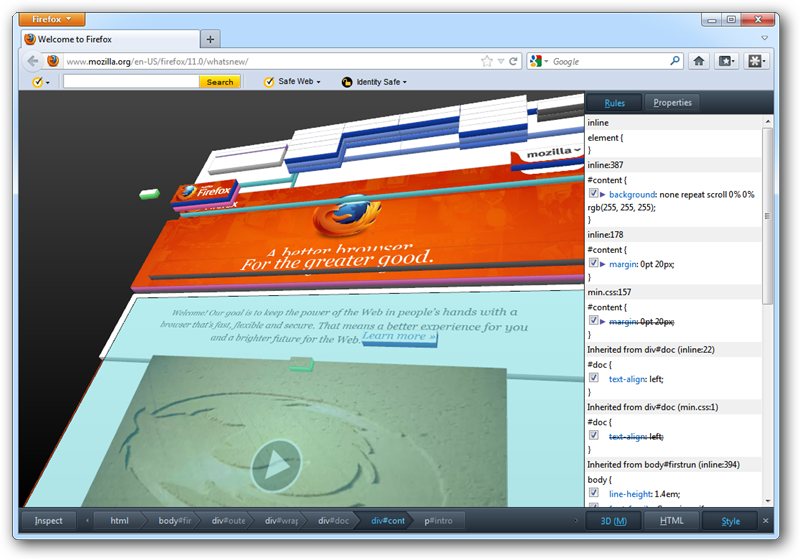
Task: Open the Google search engine selector
Action: click(539, 62)
